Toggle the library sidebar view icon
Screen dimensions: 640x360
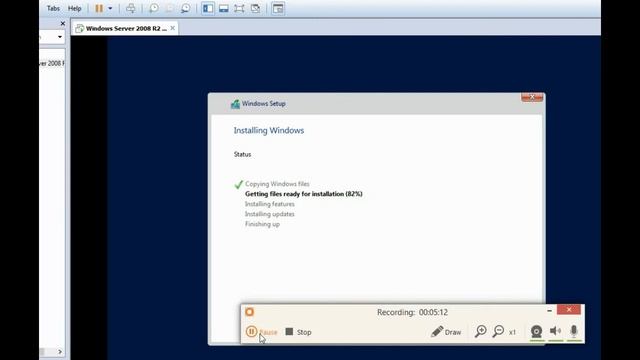(x=208, y=8)
